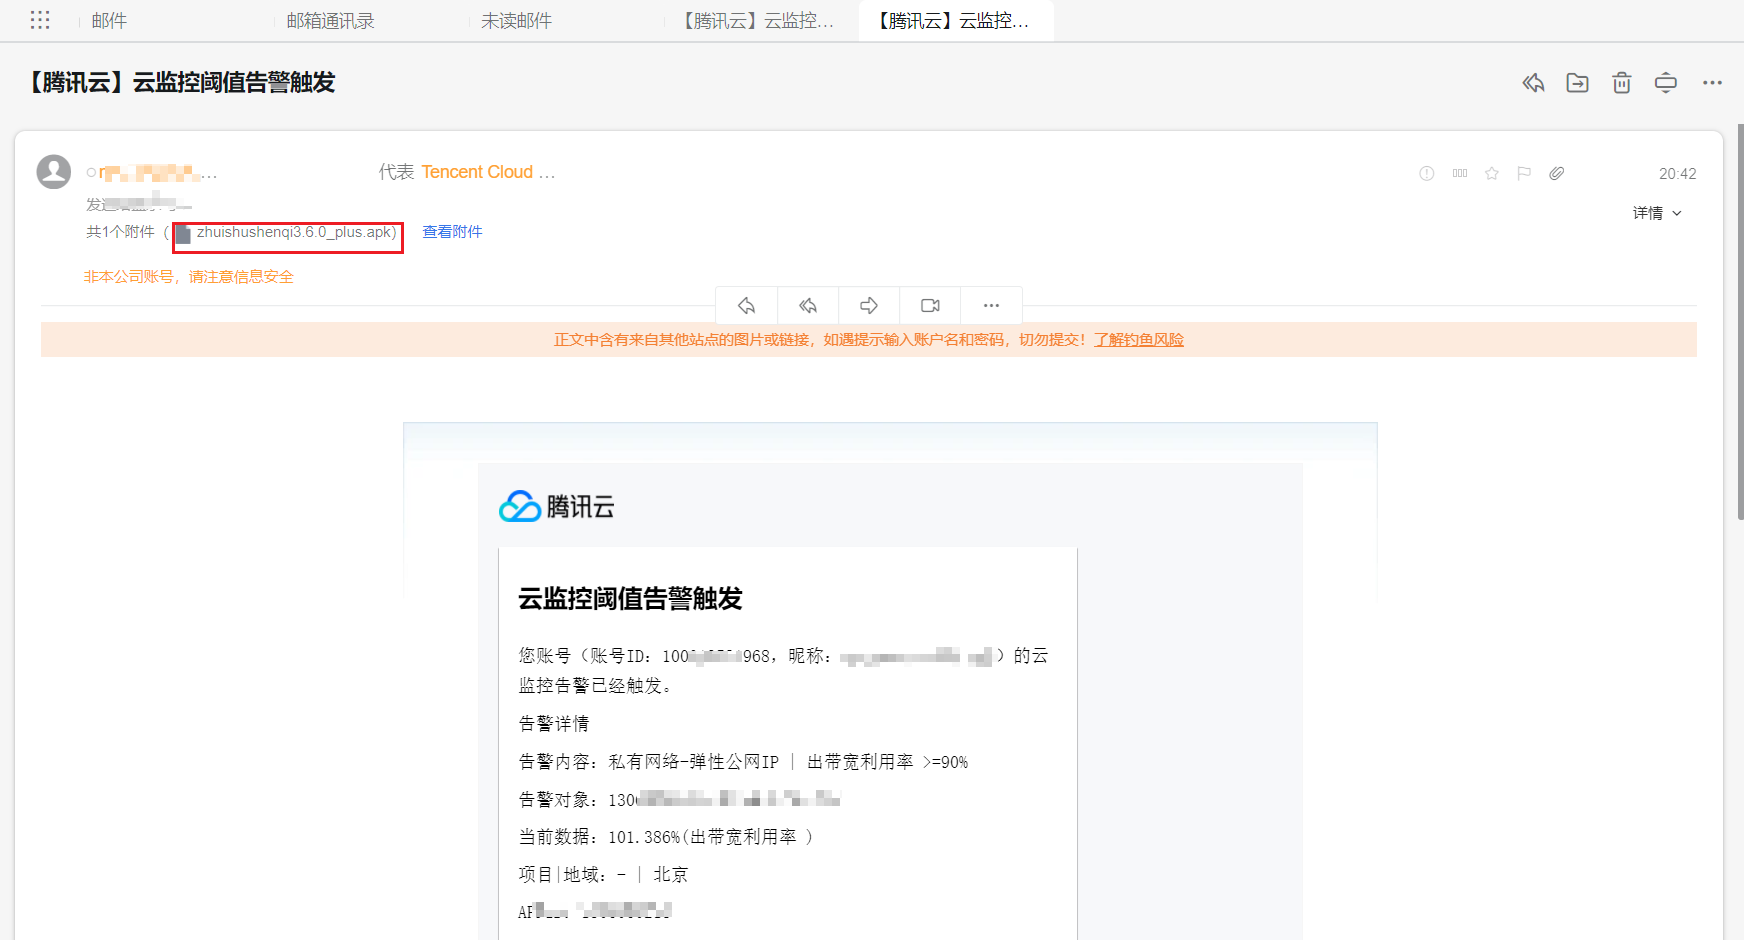Click the email subject title at top
This screenshot has height=940, width=1744.
pos(179,82)
